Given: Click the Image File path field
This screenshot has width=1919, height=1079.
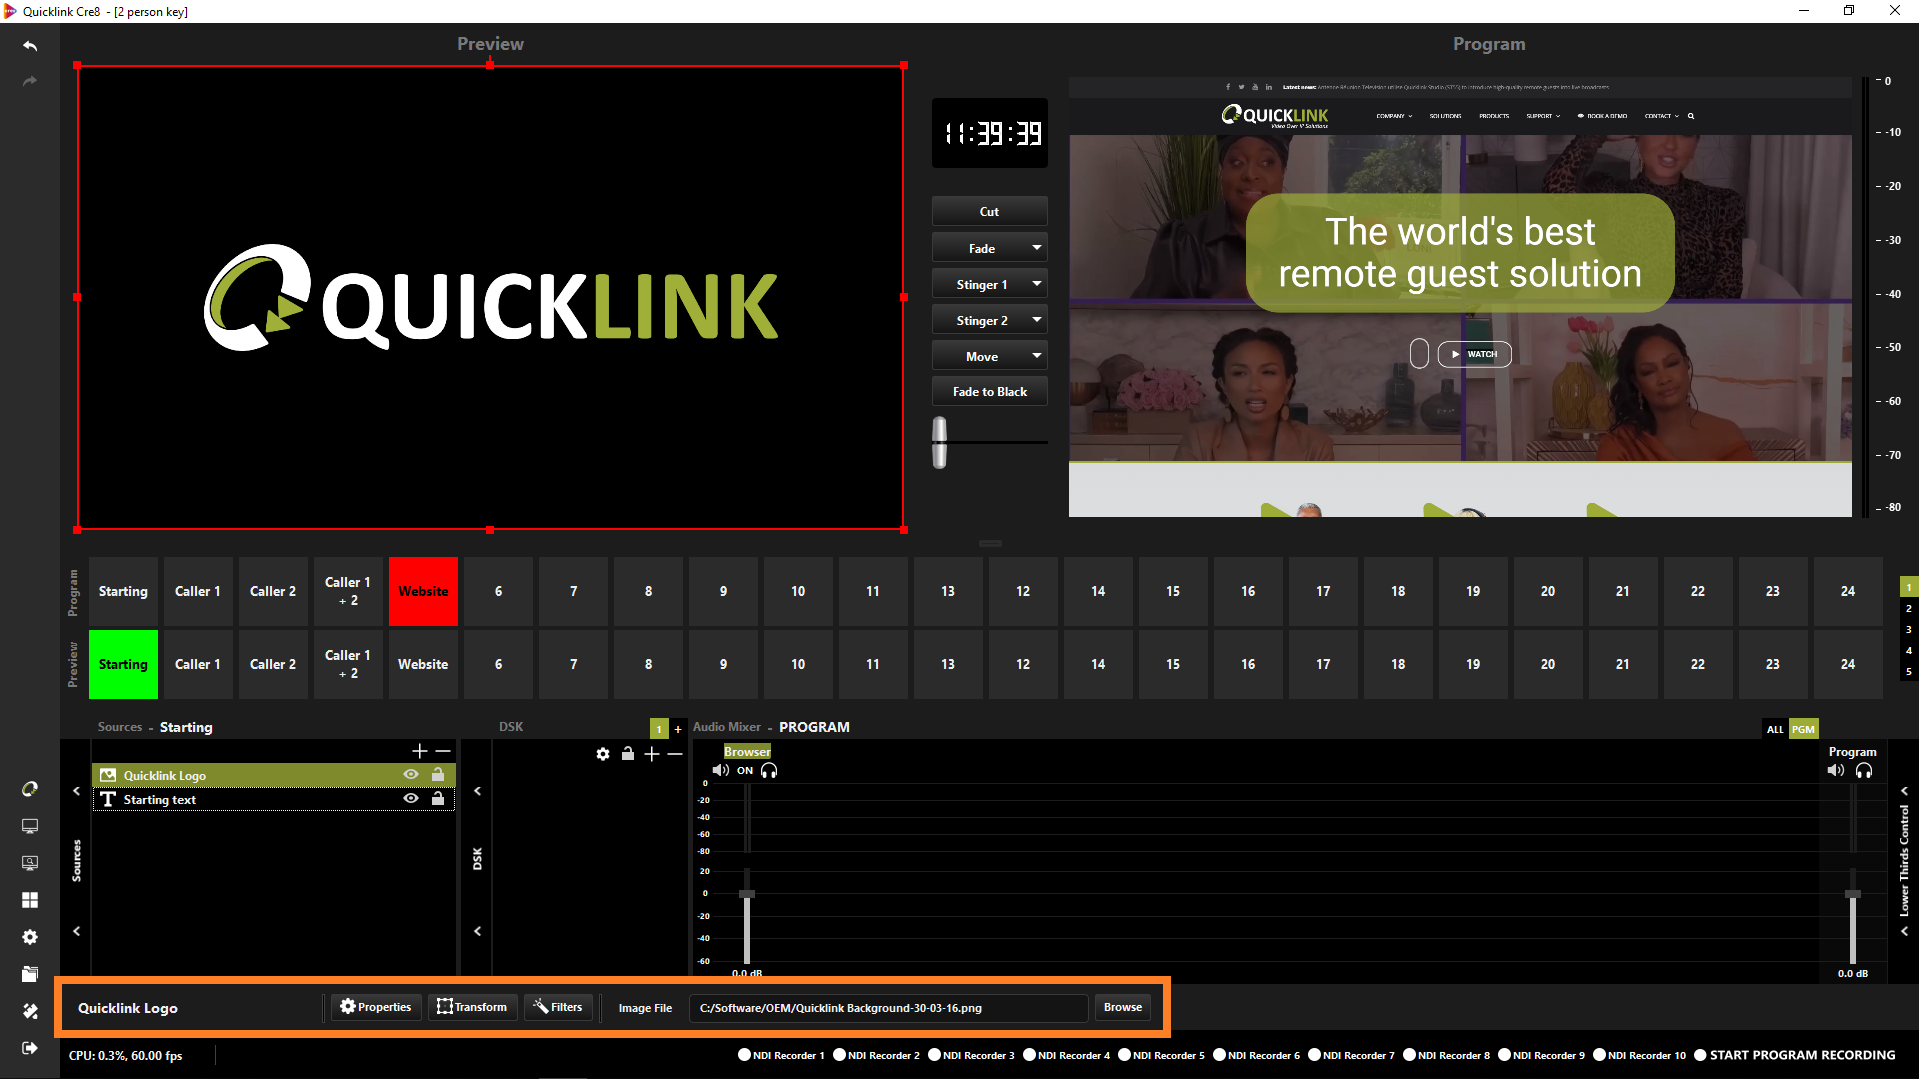Looking at the screenshot, I should click(888, 1007).
